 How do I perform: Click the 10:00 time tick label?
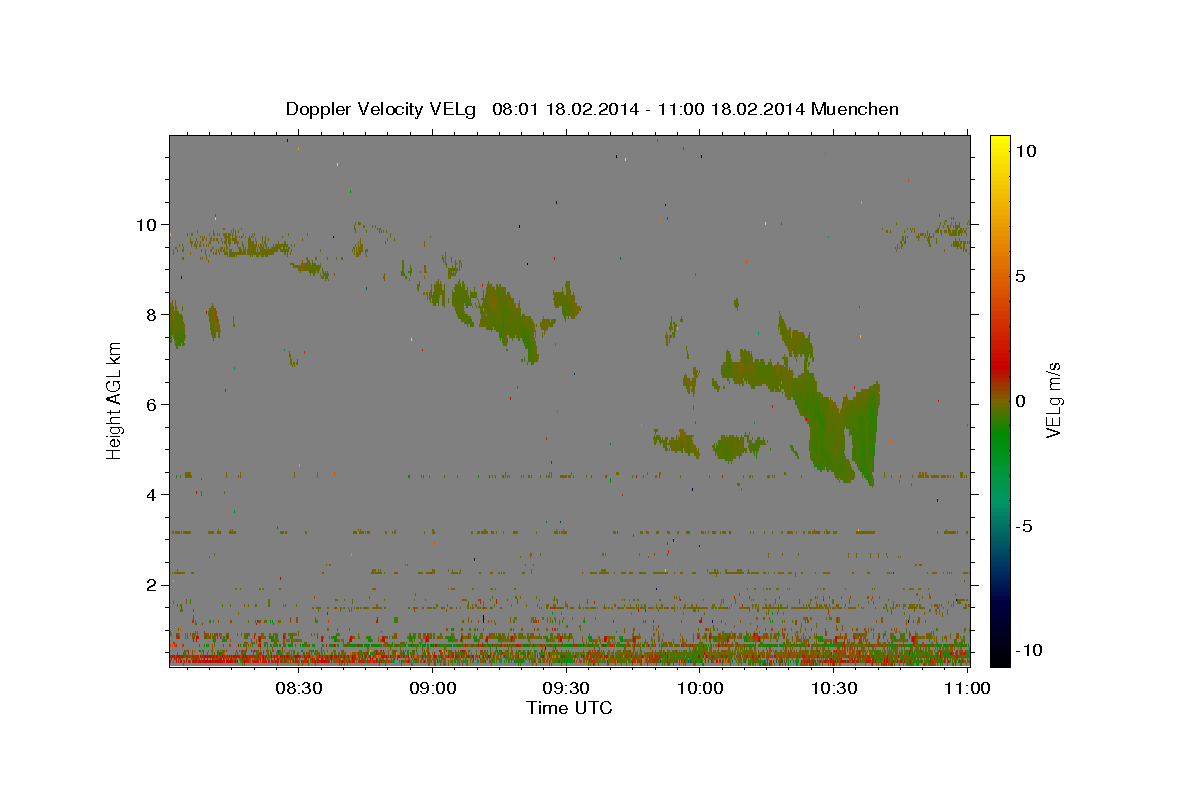coord(700,688)
